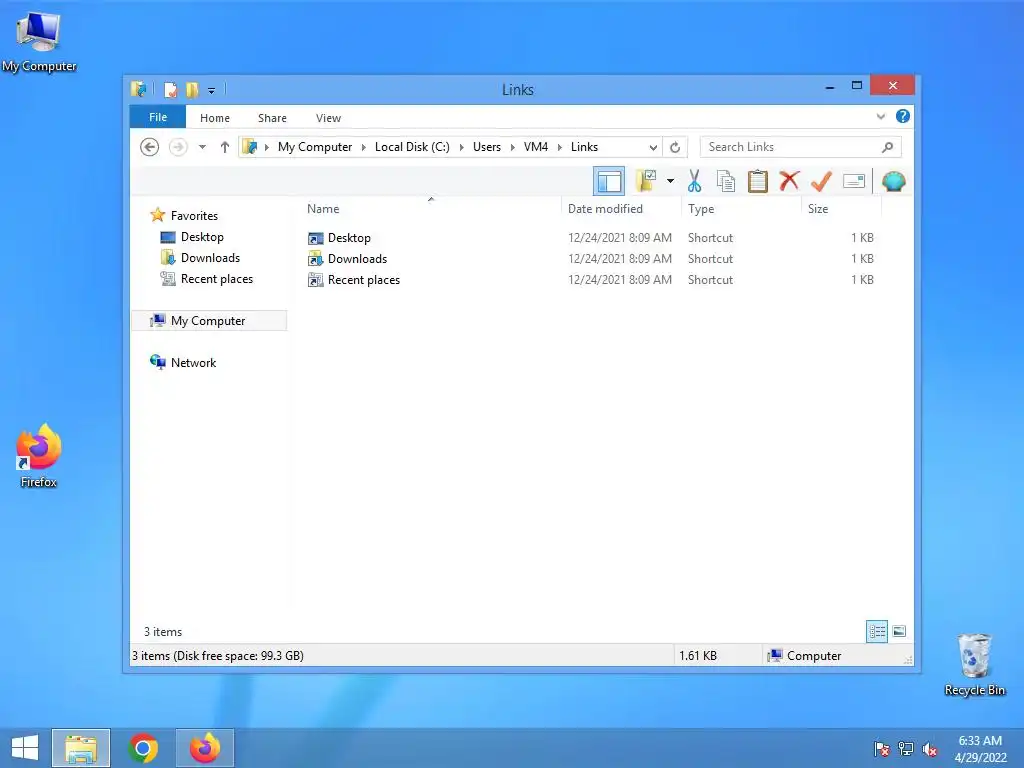Toggle the navigation pane toolbar button

click(609, 181)
